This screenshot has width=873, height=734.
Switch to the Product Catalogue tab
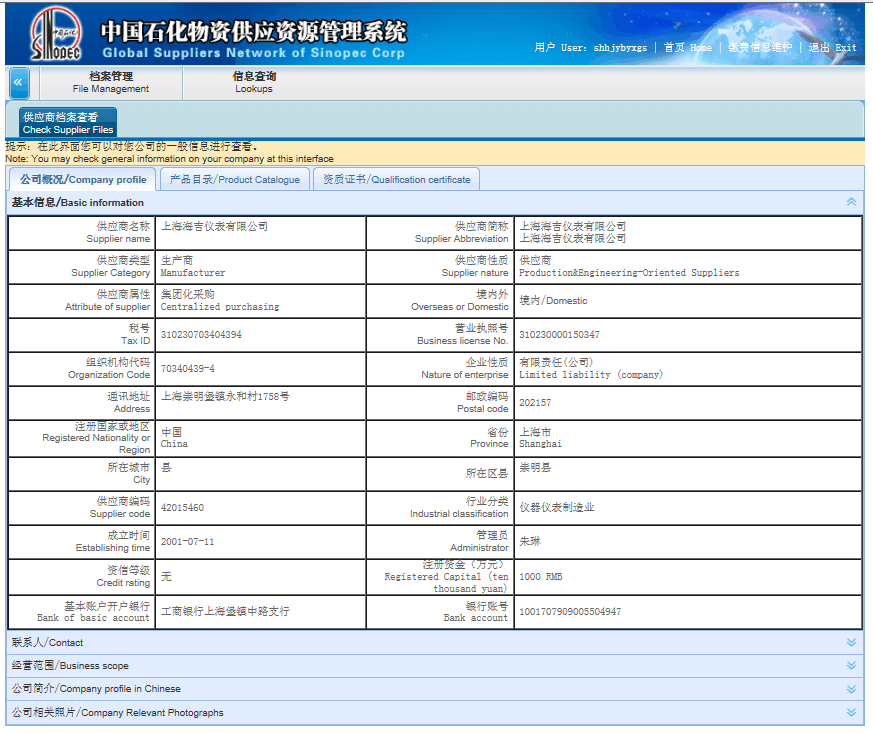click(234, 179)
